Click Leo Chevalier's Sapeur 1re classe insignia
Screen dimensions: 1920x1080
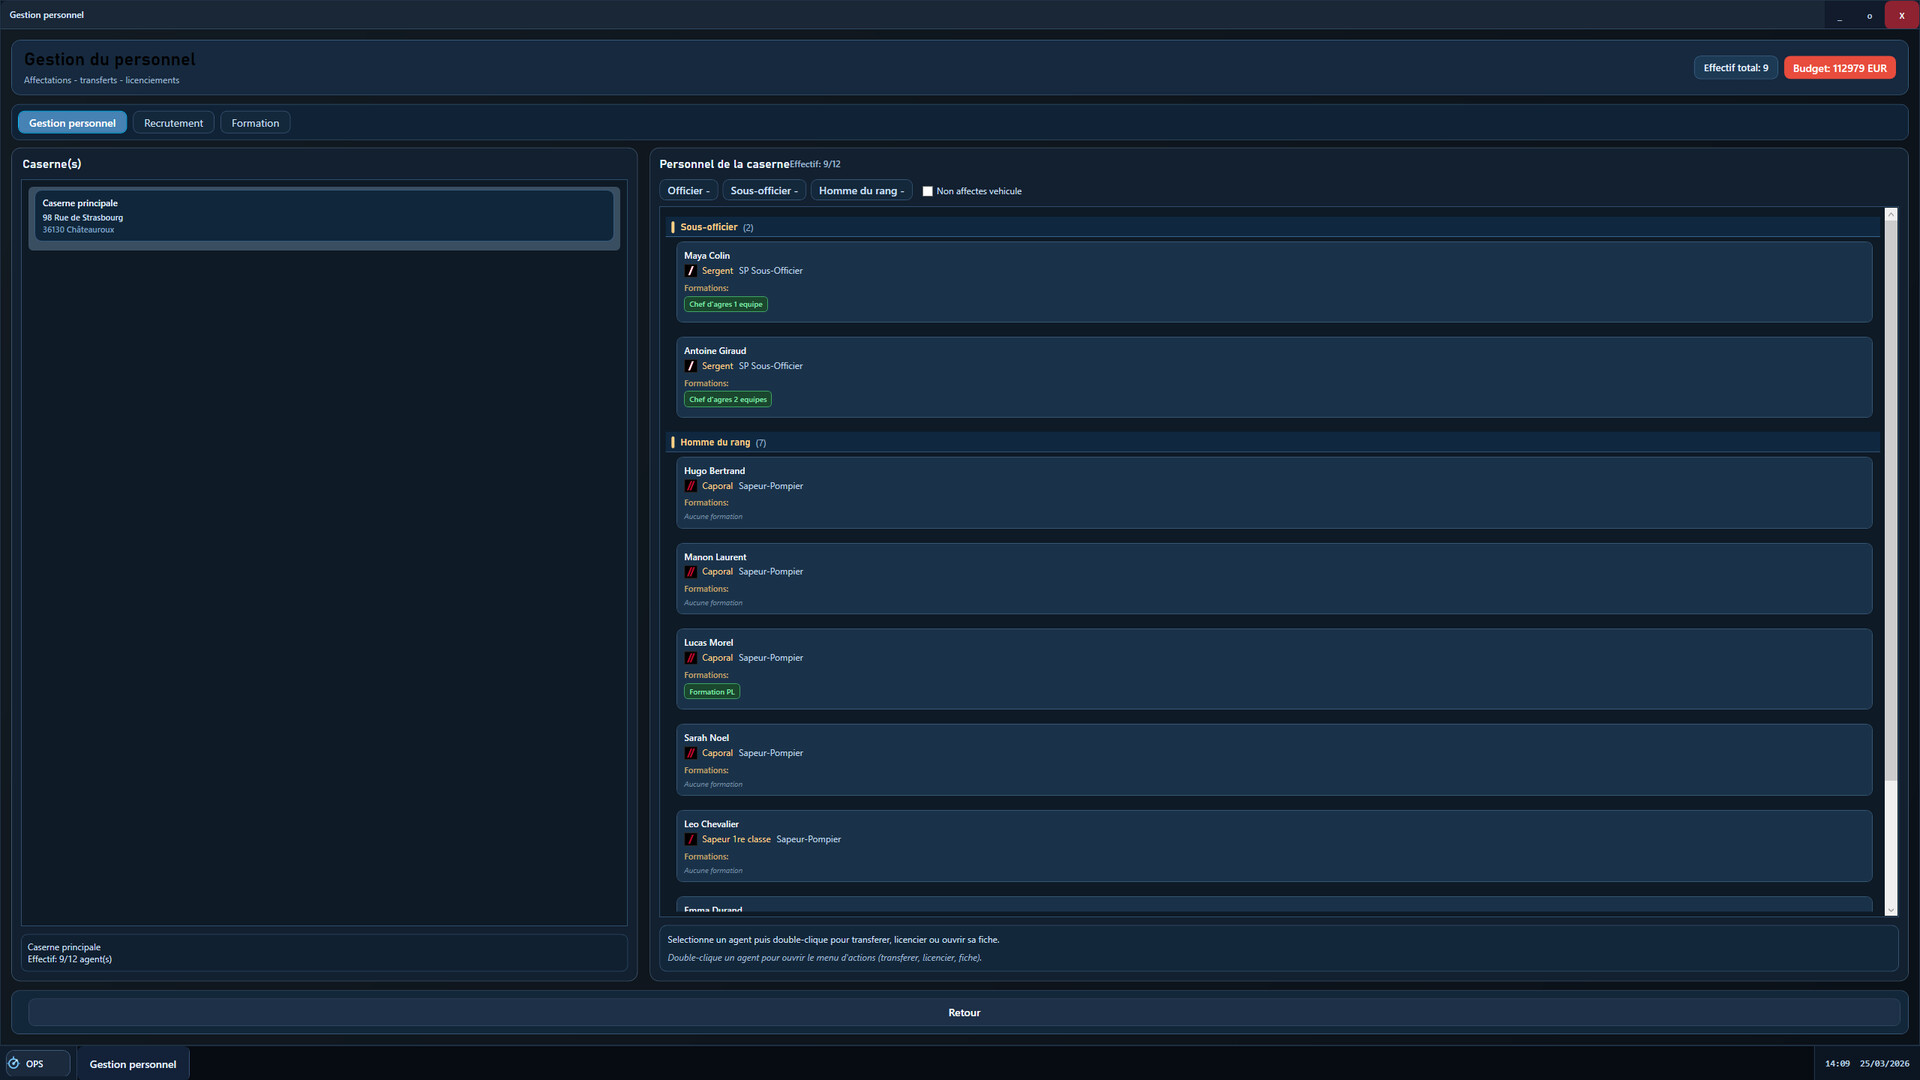(x=690, y=839)
